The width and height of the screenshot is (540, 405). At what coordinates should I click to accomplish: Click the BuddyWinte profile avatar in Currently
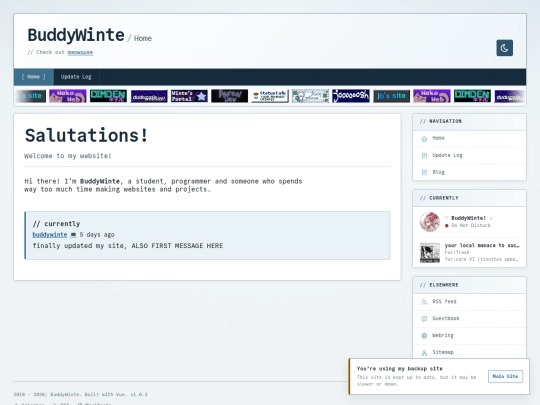[430, 222]
